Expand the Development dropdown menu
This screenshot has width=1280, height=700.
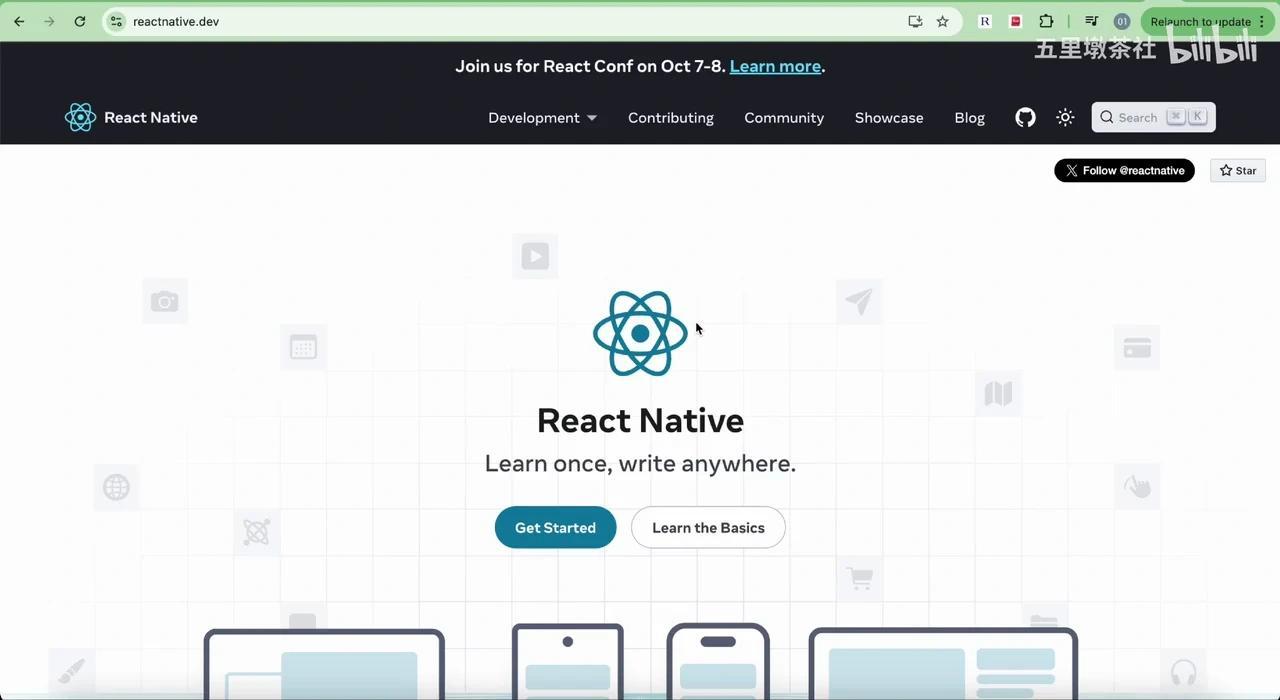tap(542, 117)
